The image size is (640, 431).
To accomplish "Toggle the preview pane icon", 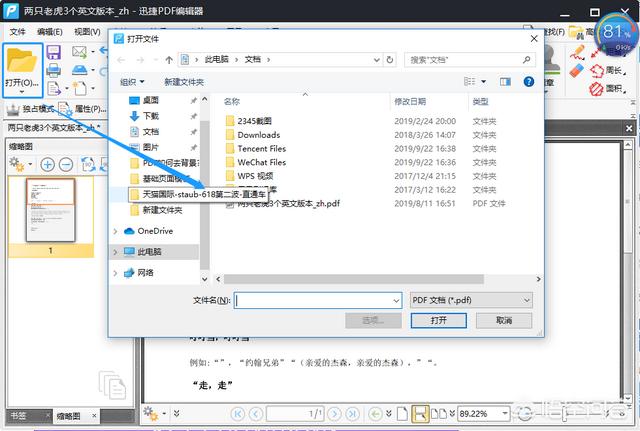I will 505,82.
